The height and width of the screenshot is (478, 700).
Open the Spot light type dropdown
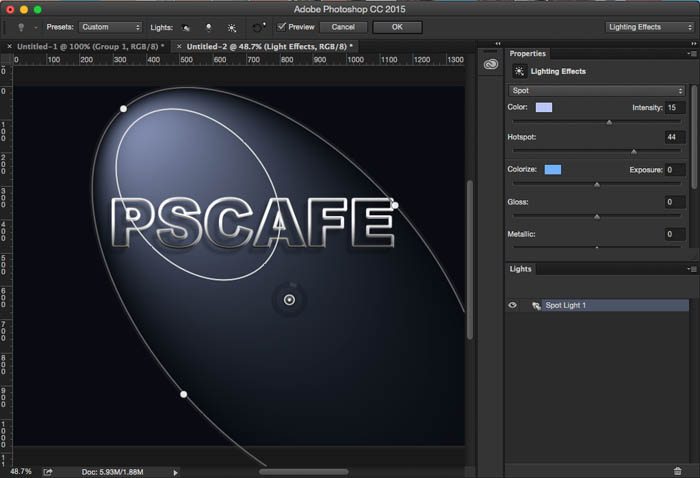[x=597, y=91]
